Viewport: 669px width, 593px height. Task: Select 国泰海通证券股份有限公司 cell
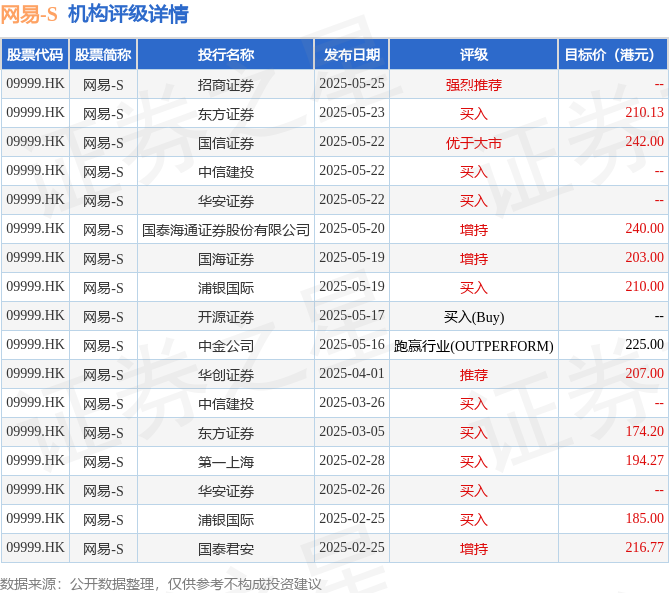[x=226, y=230]
